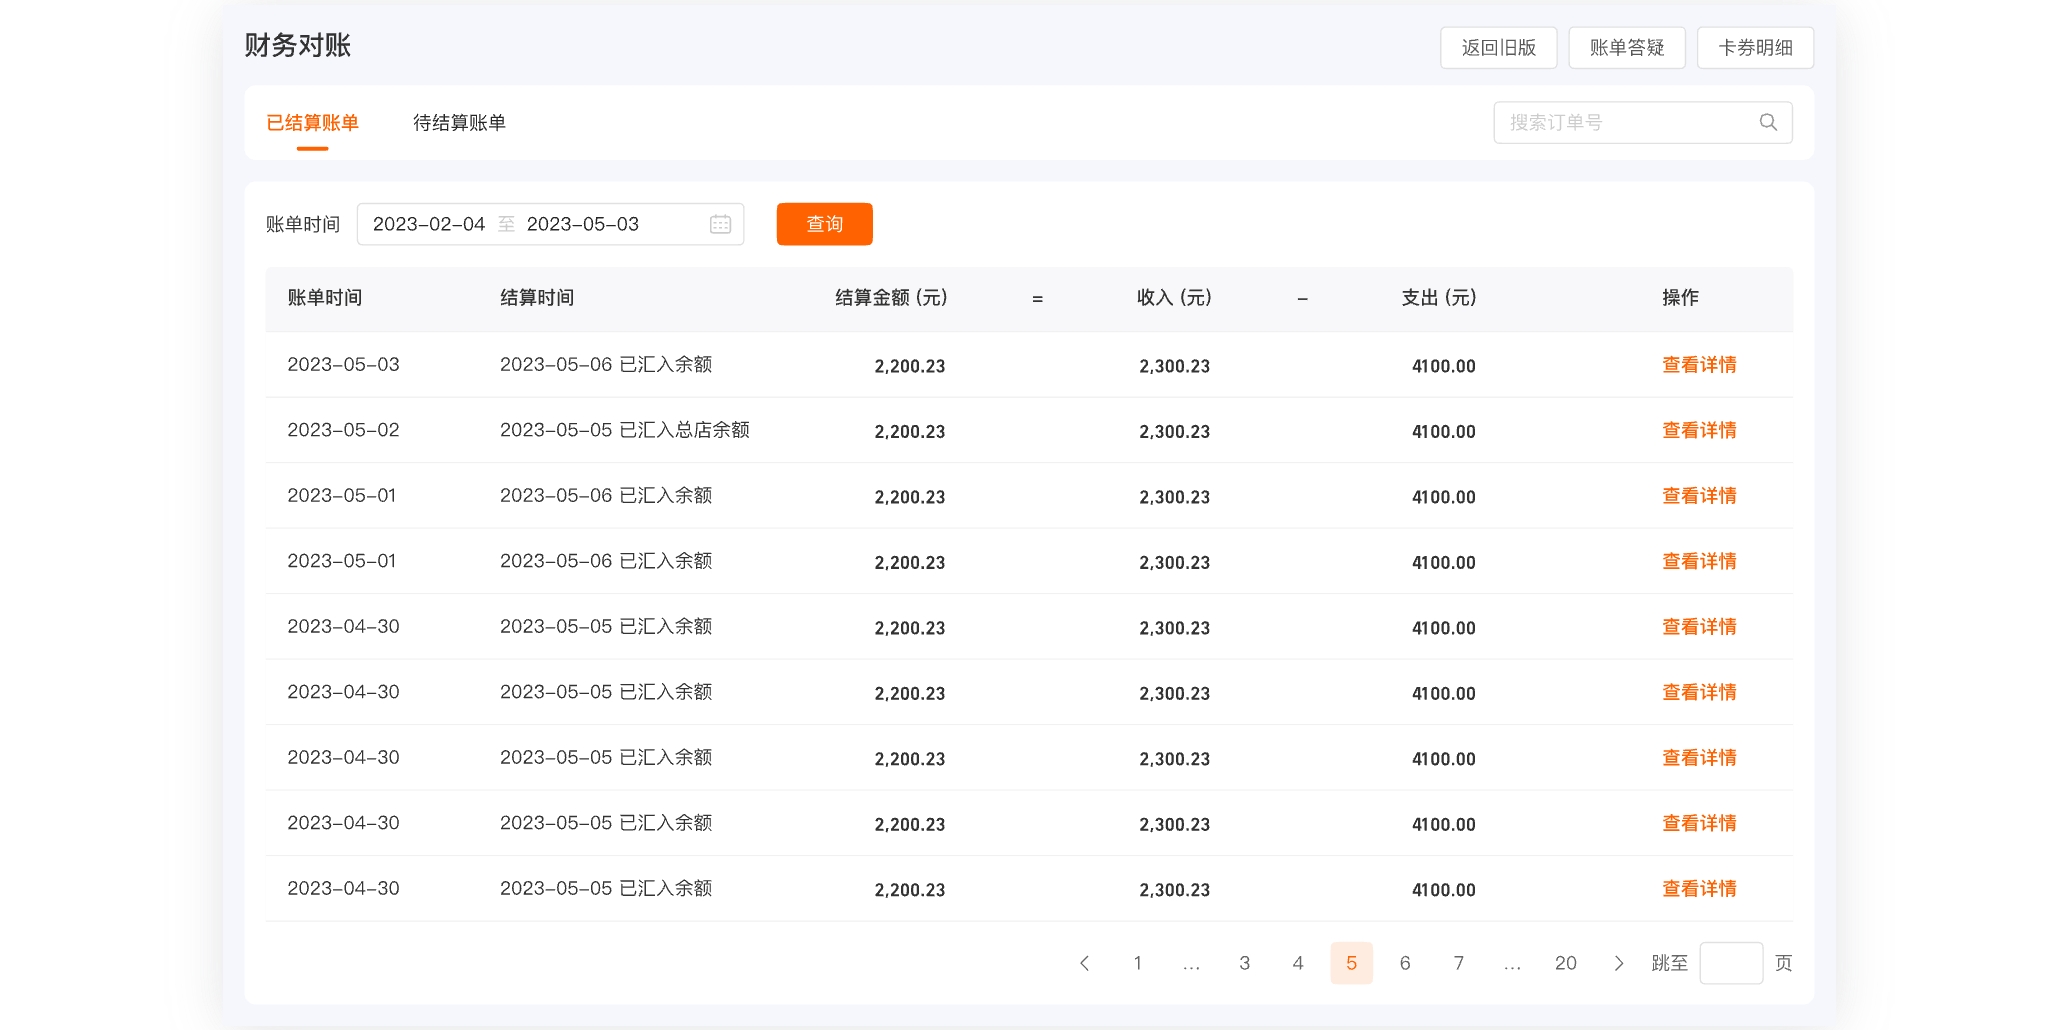Click the 收入 (元) column header
Viewport: 2060px width, 1030px height.
[1174, 298]
